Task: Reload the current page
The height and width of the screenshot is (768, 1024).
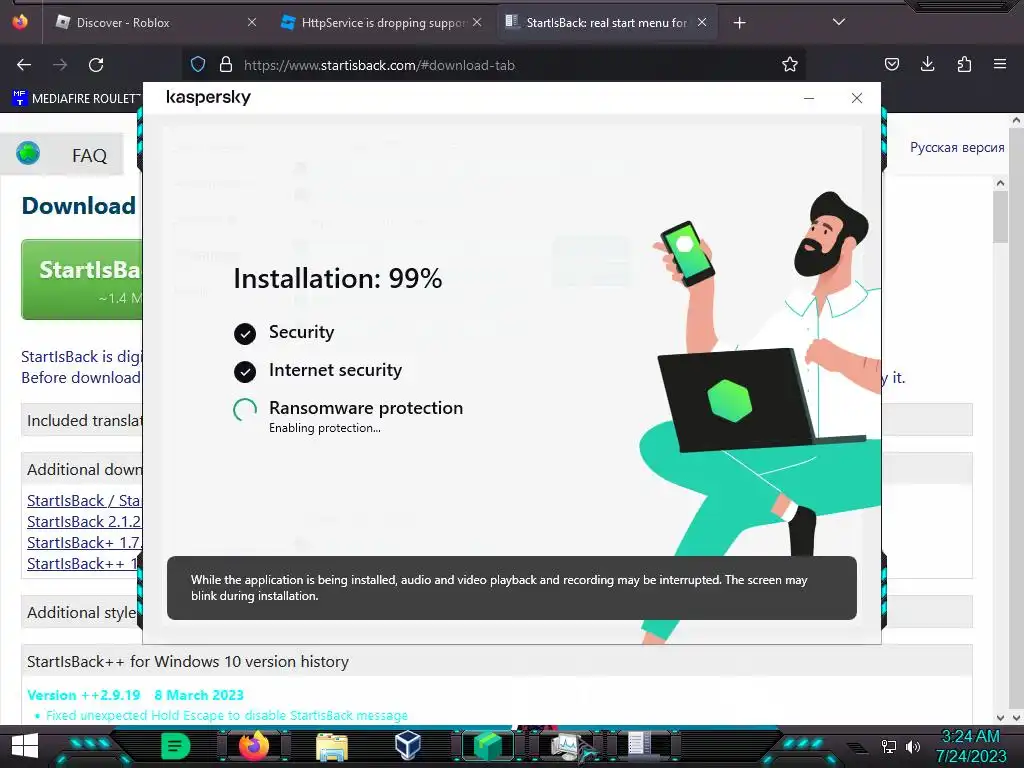Action: click(96, 65)
